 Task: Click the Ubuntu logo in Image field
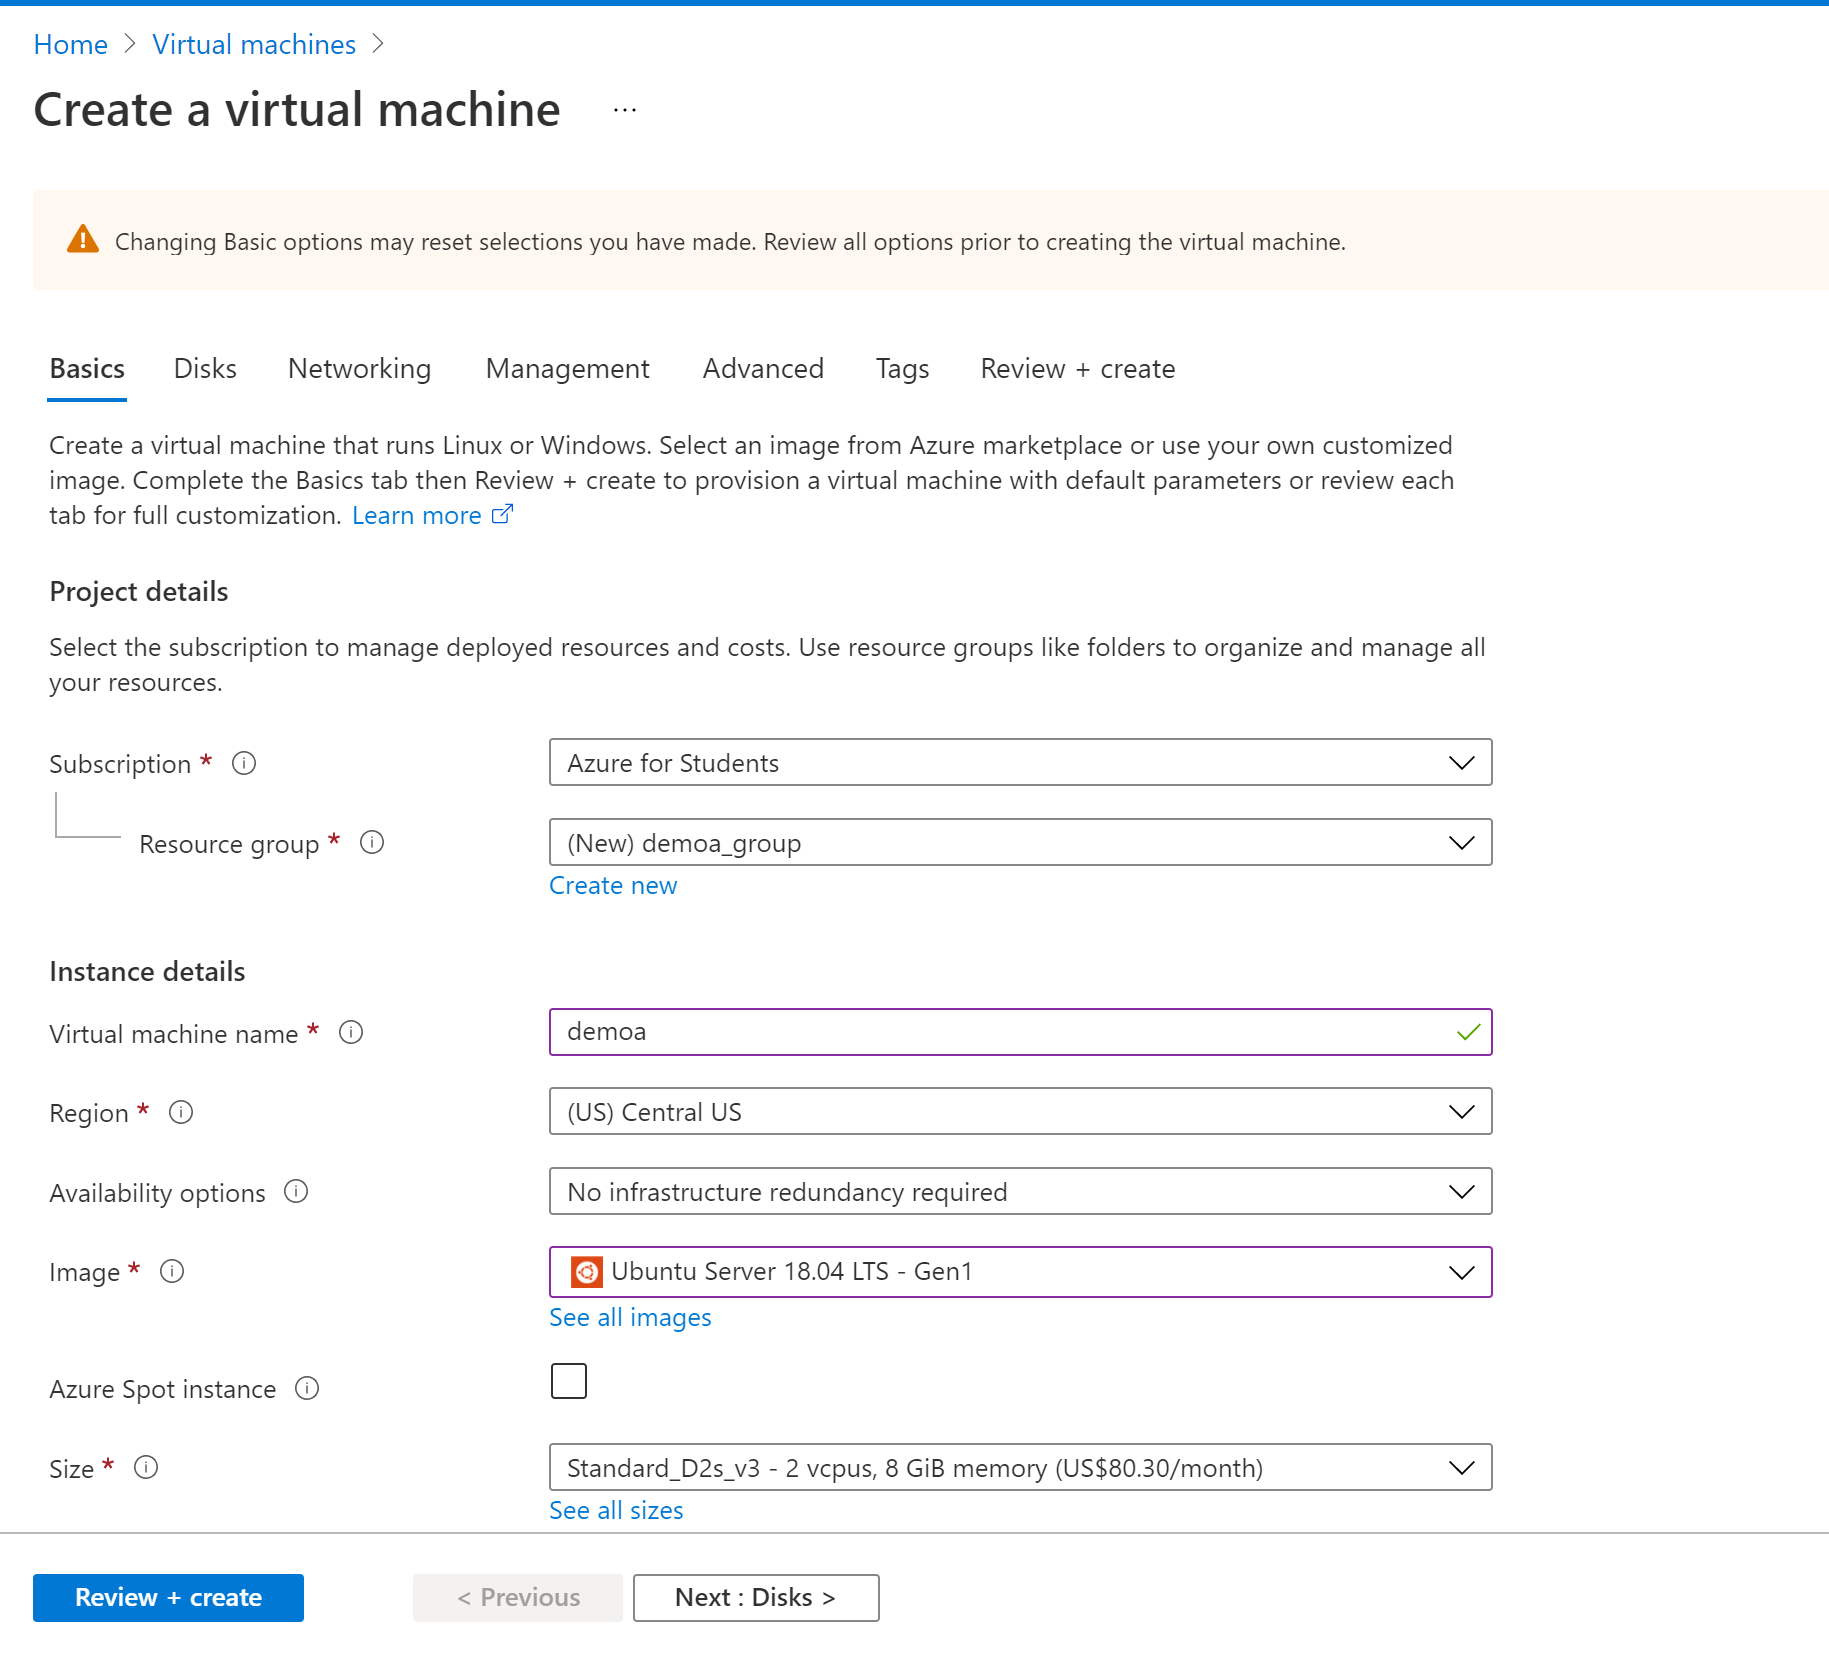(587, 1272)
